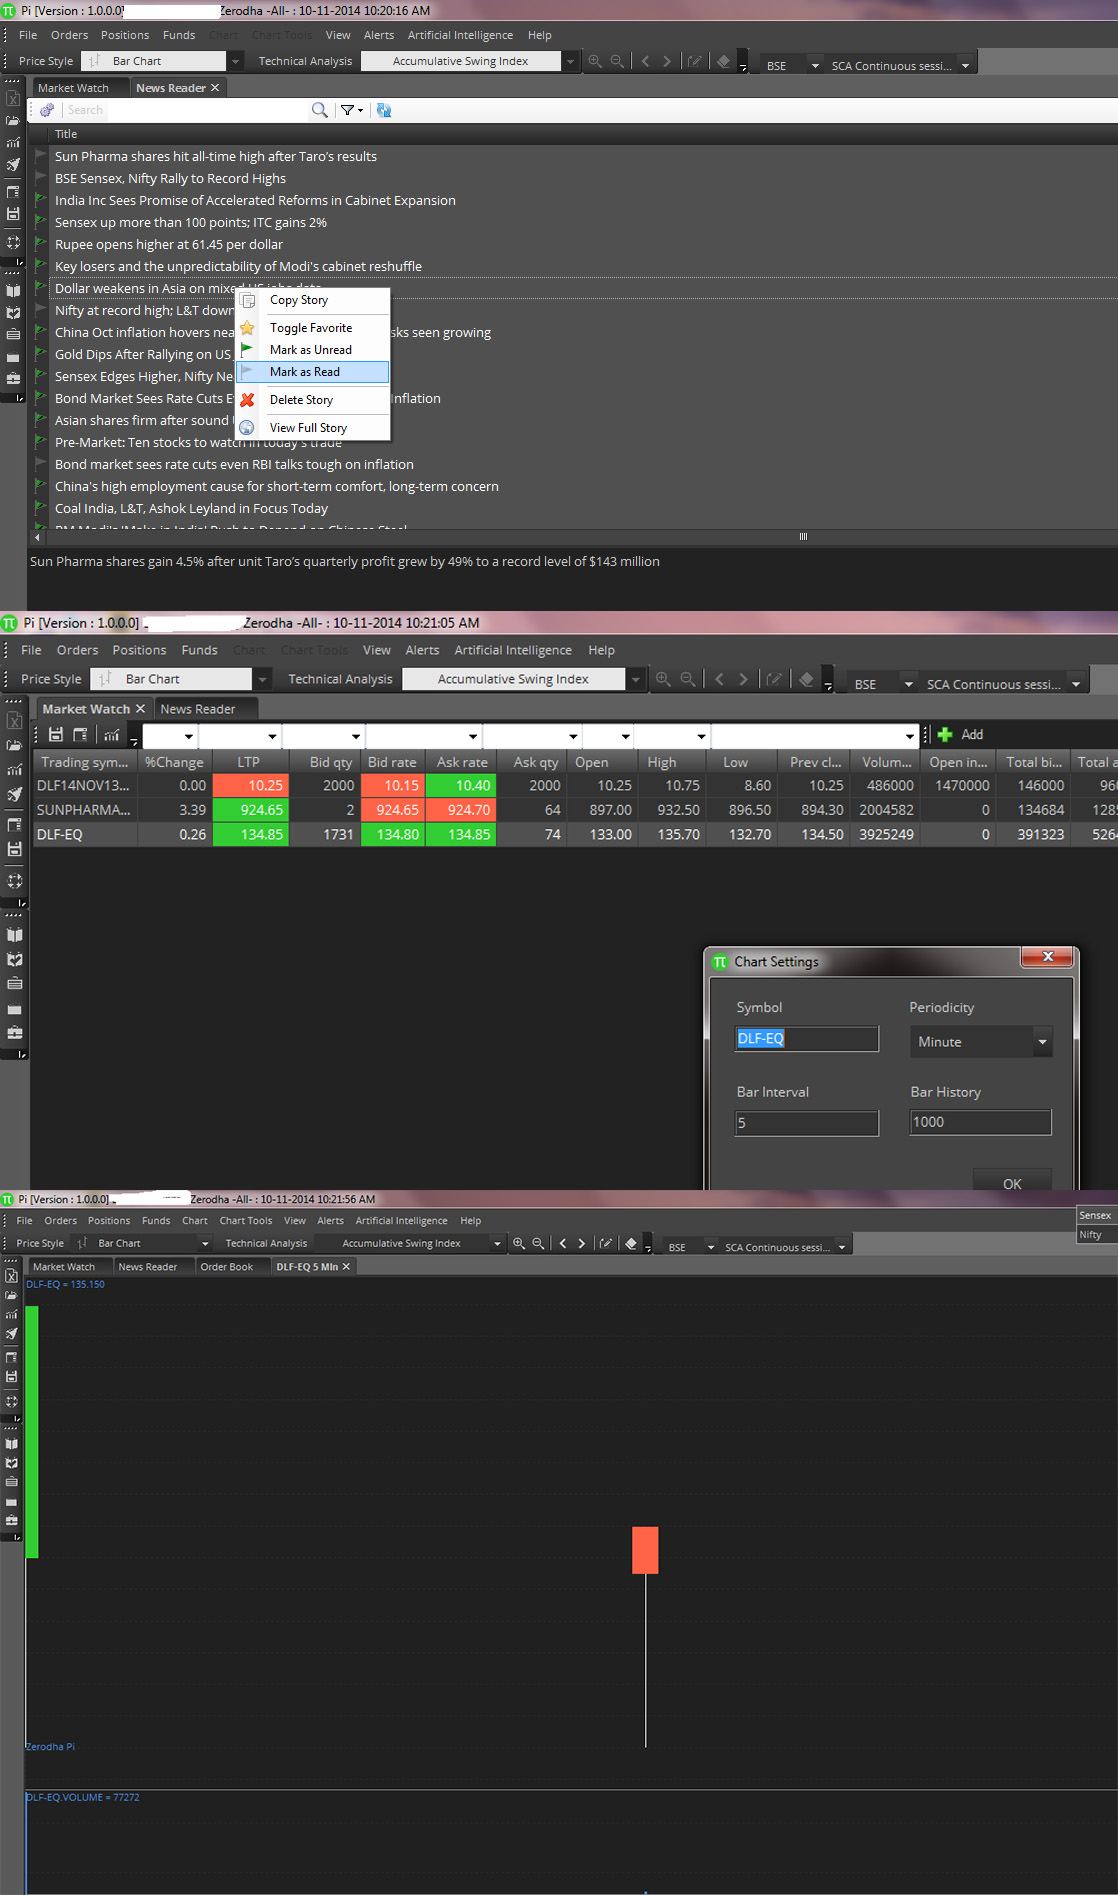Toggle flag on Sun Pharma all-time high story
1118x1895 pixels.
pyautogui.click(x=41, y=156)
